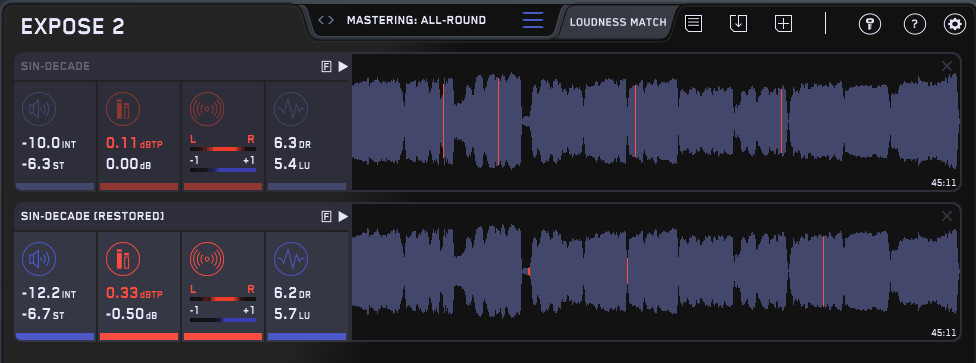Click the peaks meter icon on SIN-DECADE
The width and height of the screenshot is (976, 363).
coord(123,110)
